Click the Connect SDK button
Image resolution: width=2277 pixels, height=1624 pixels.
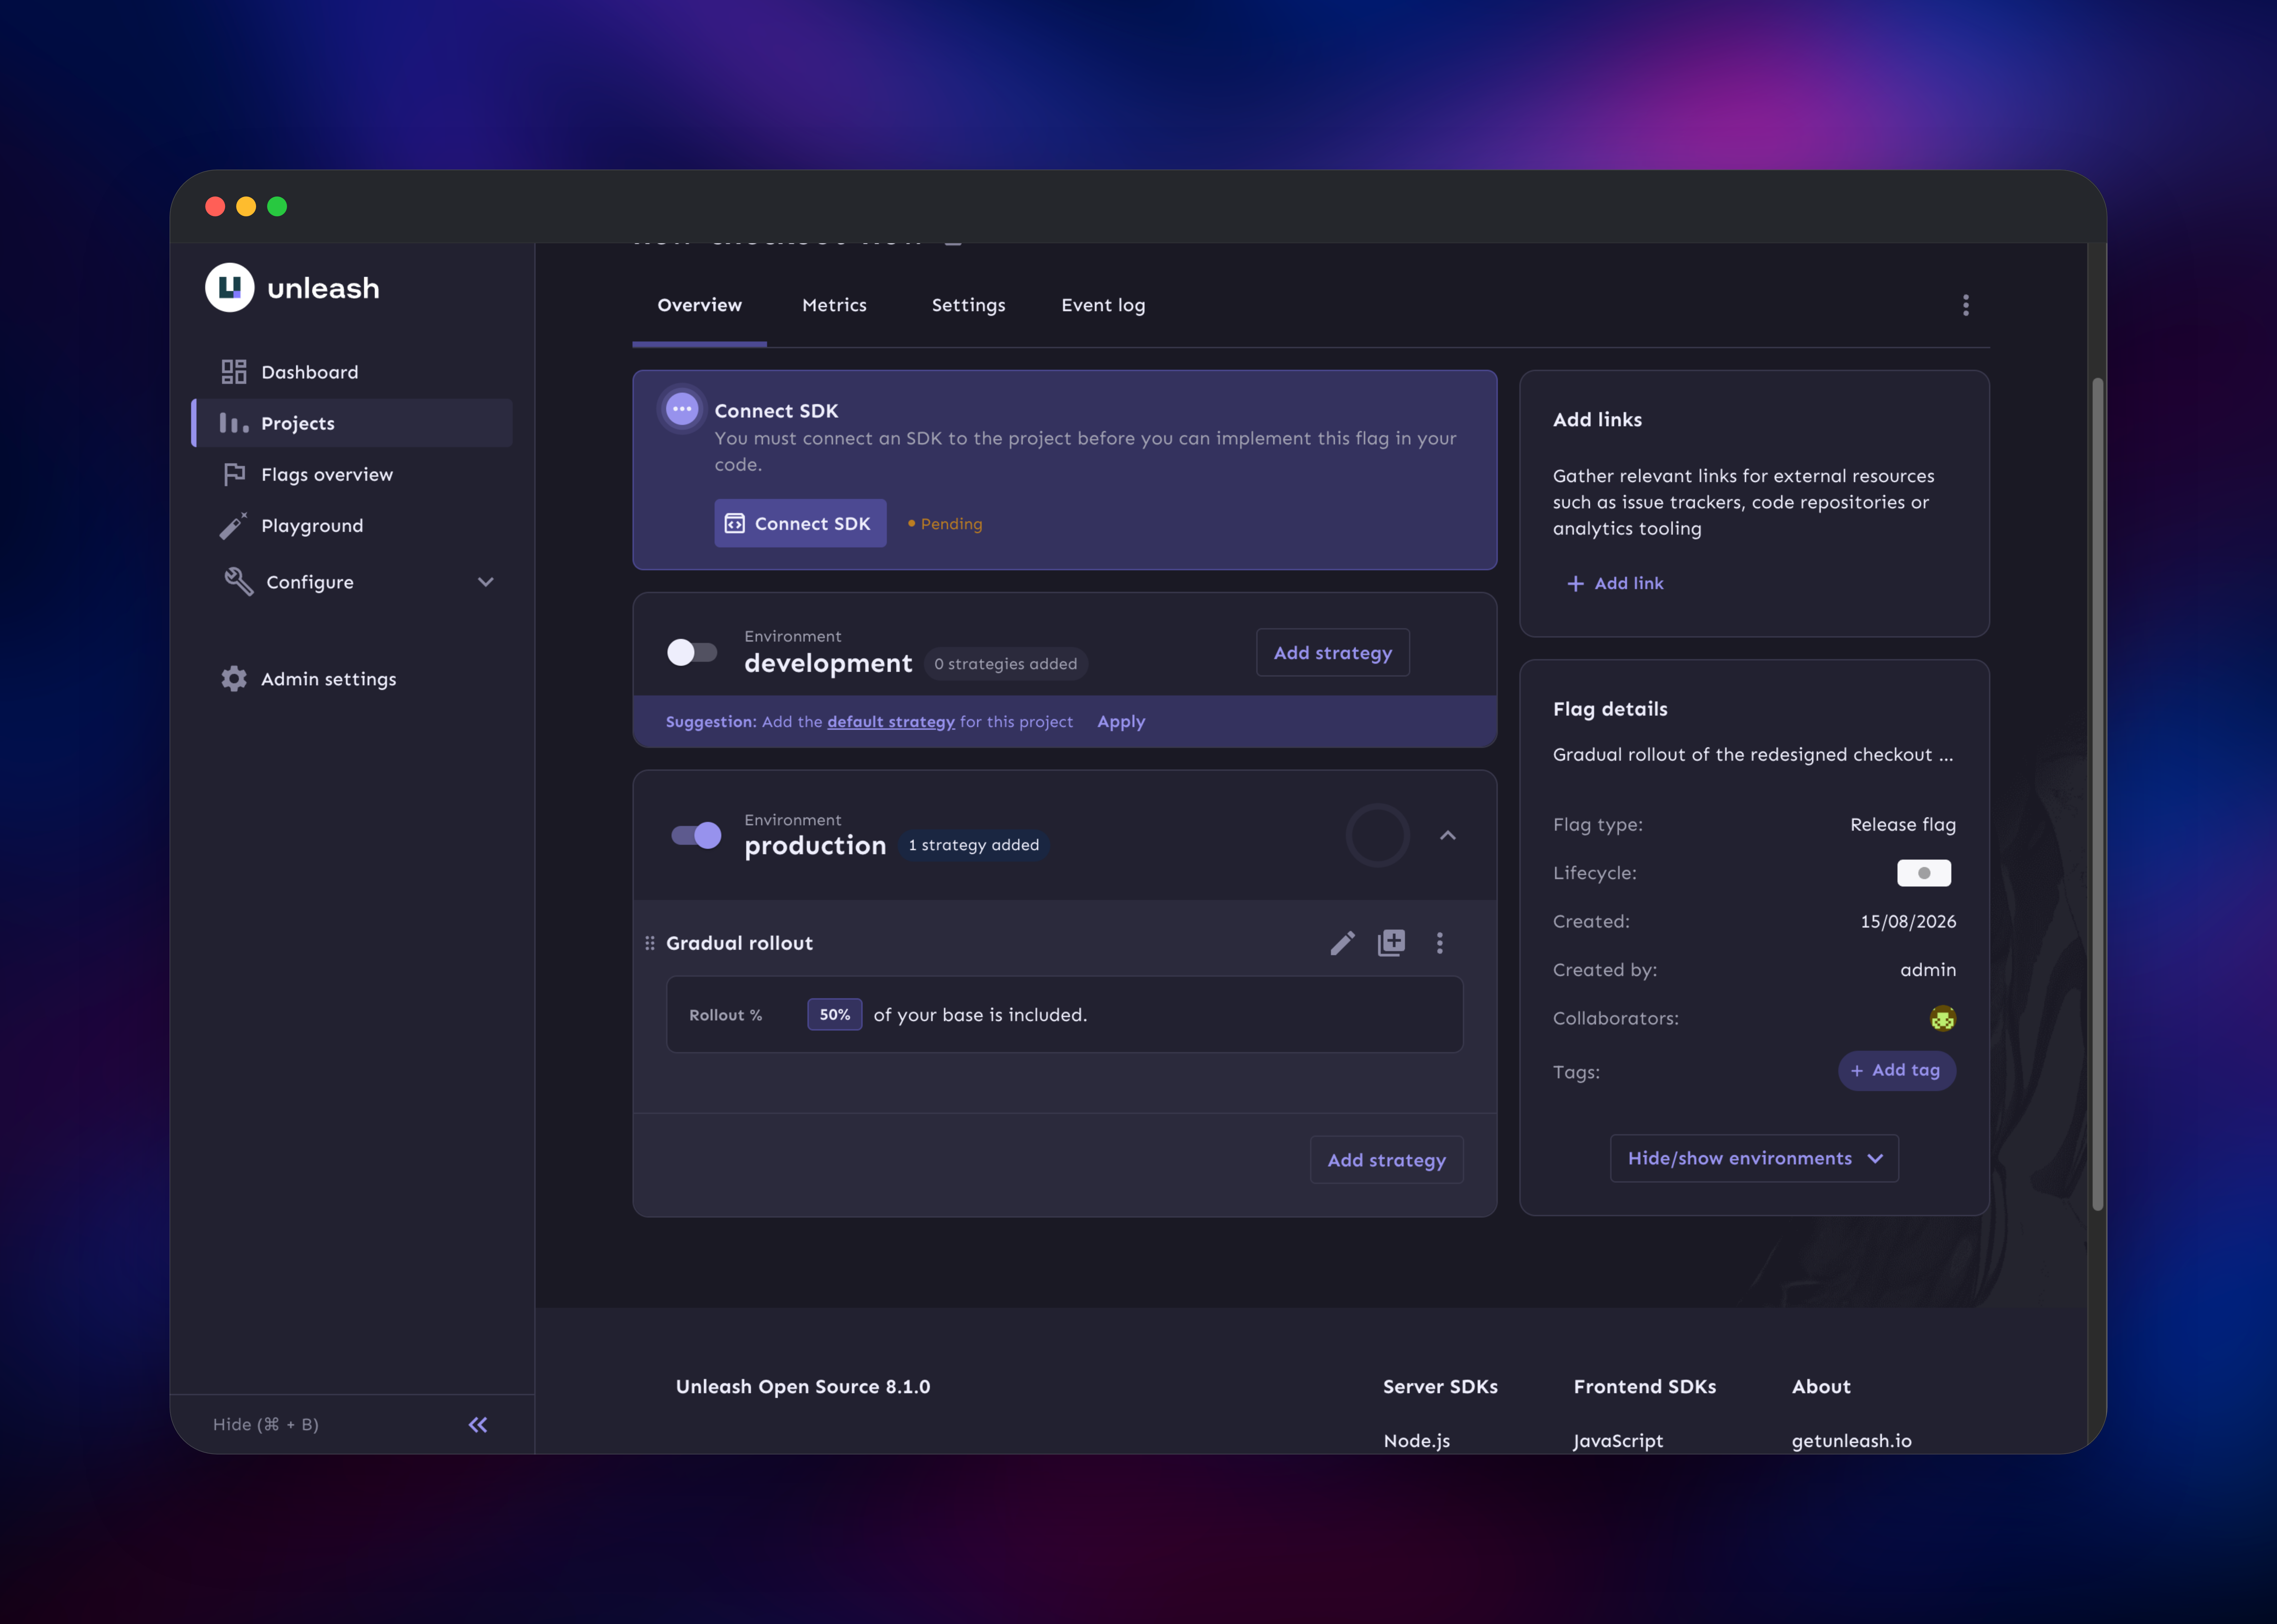(800, 524)
